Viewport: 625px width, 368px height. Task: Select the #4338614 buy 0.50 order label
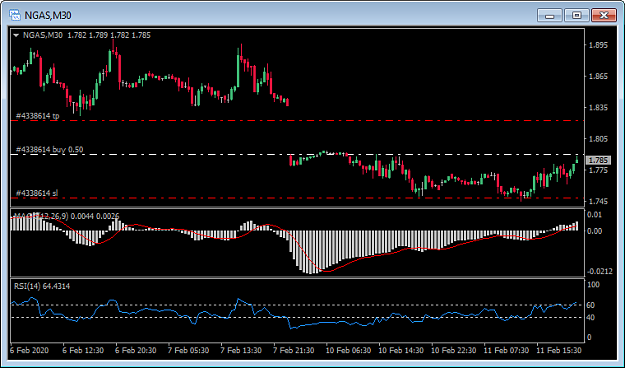click(x=49, y=150)
